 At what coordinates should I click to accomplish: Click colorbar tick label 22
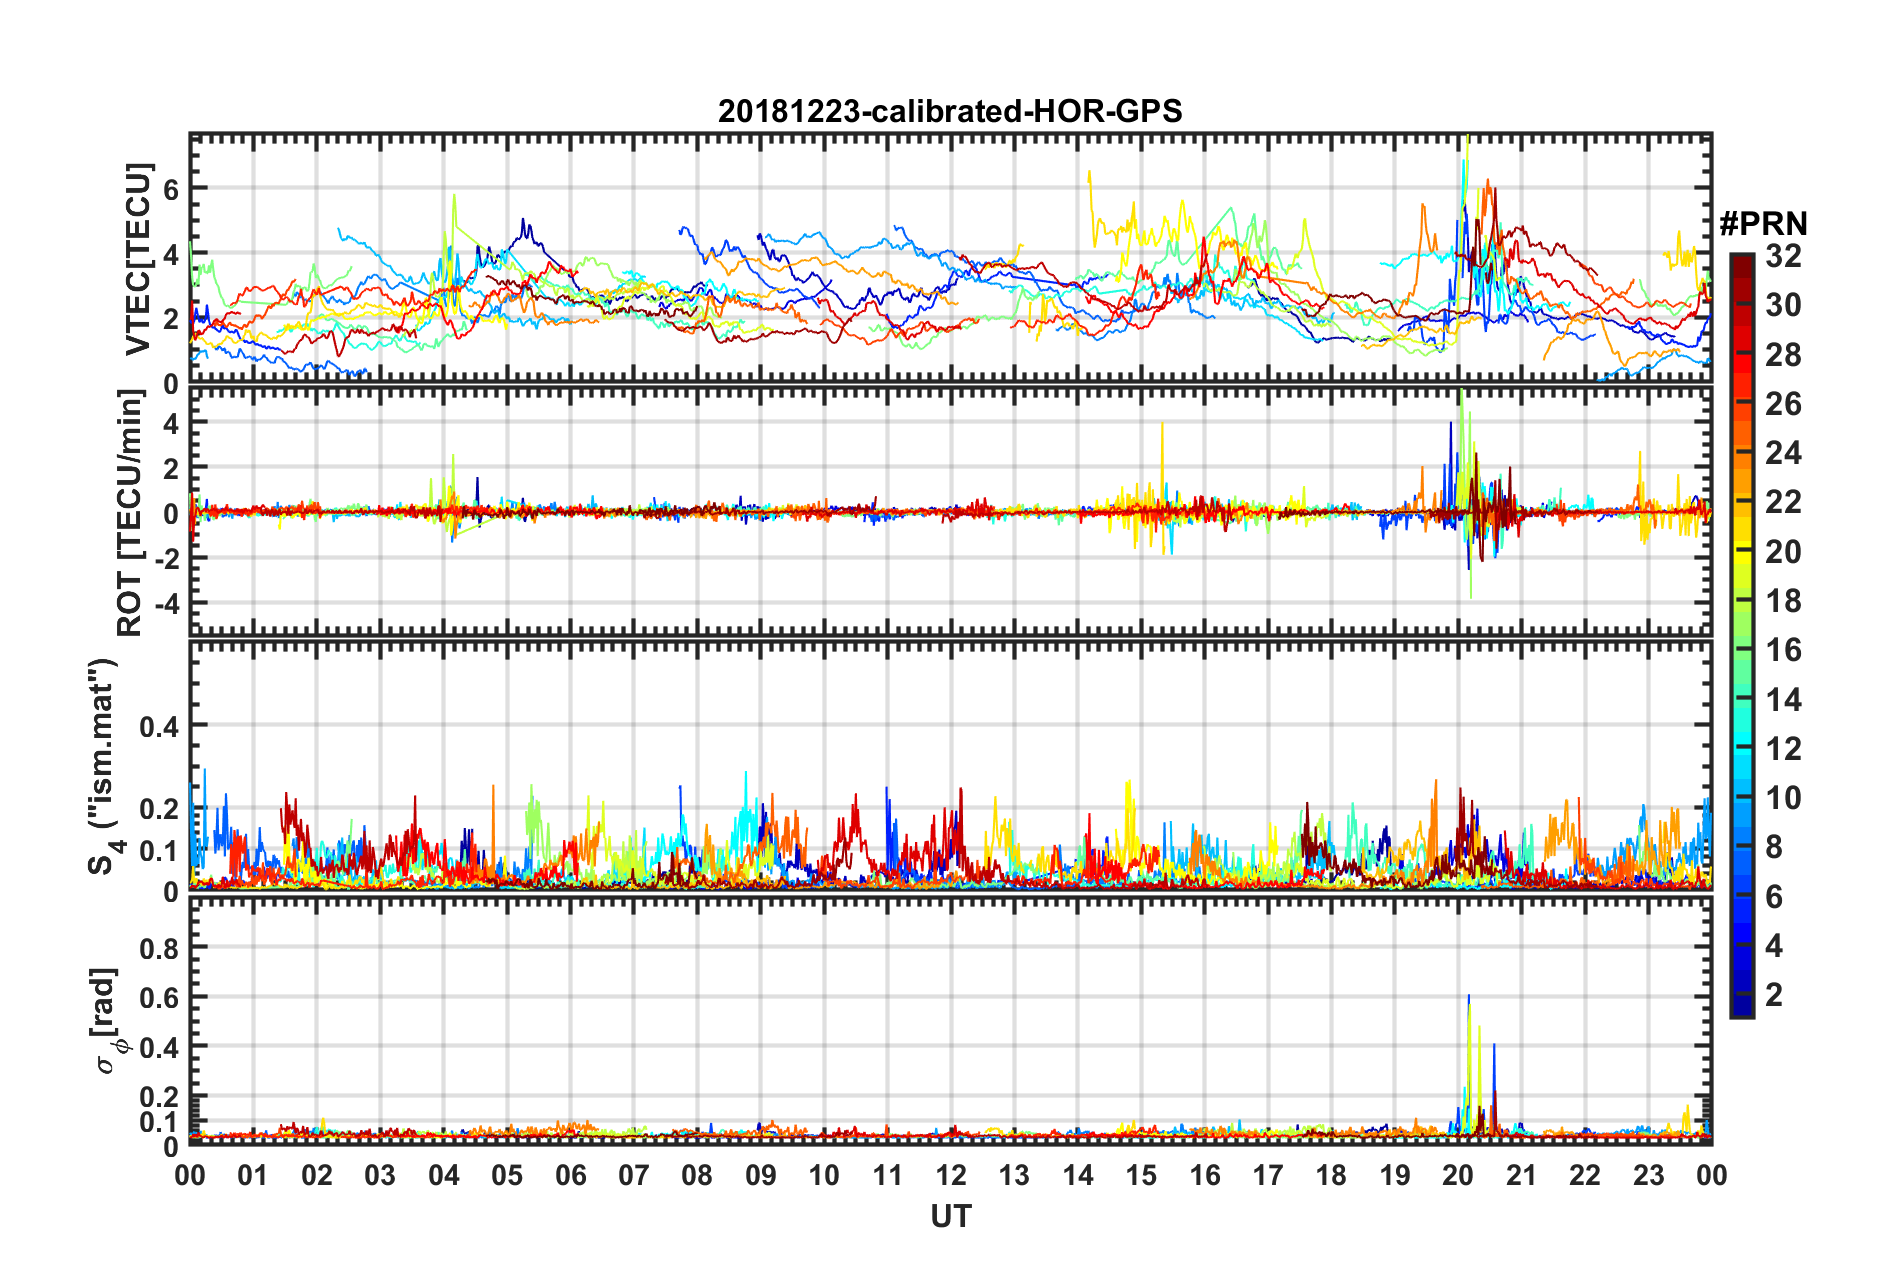pos(1783,502)
